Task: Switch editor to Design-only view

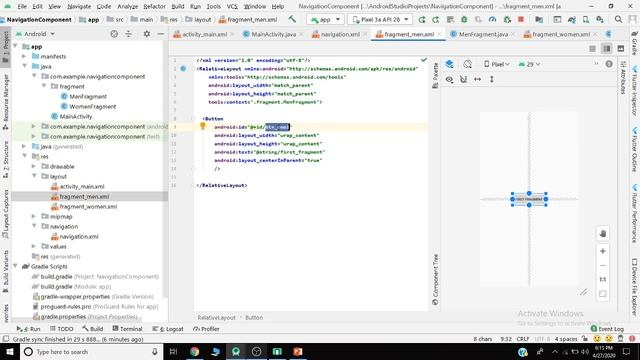Action: 621,49
